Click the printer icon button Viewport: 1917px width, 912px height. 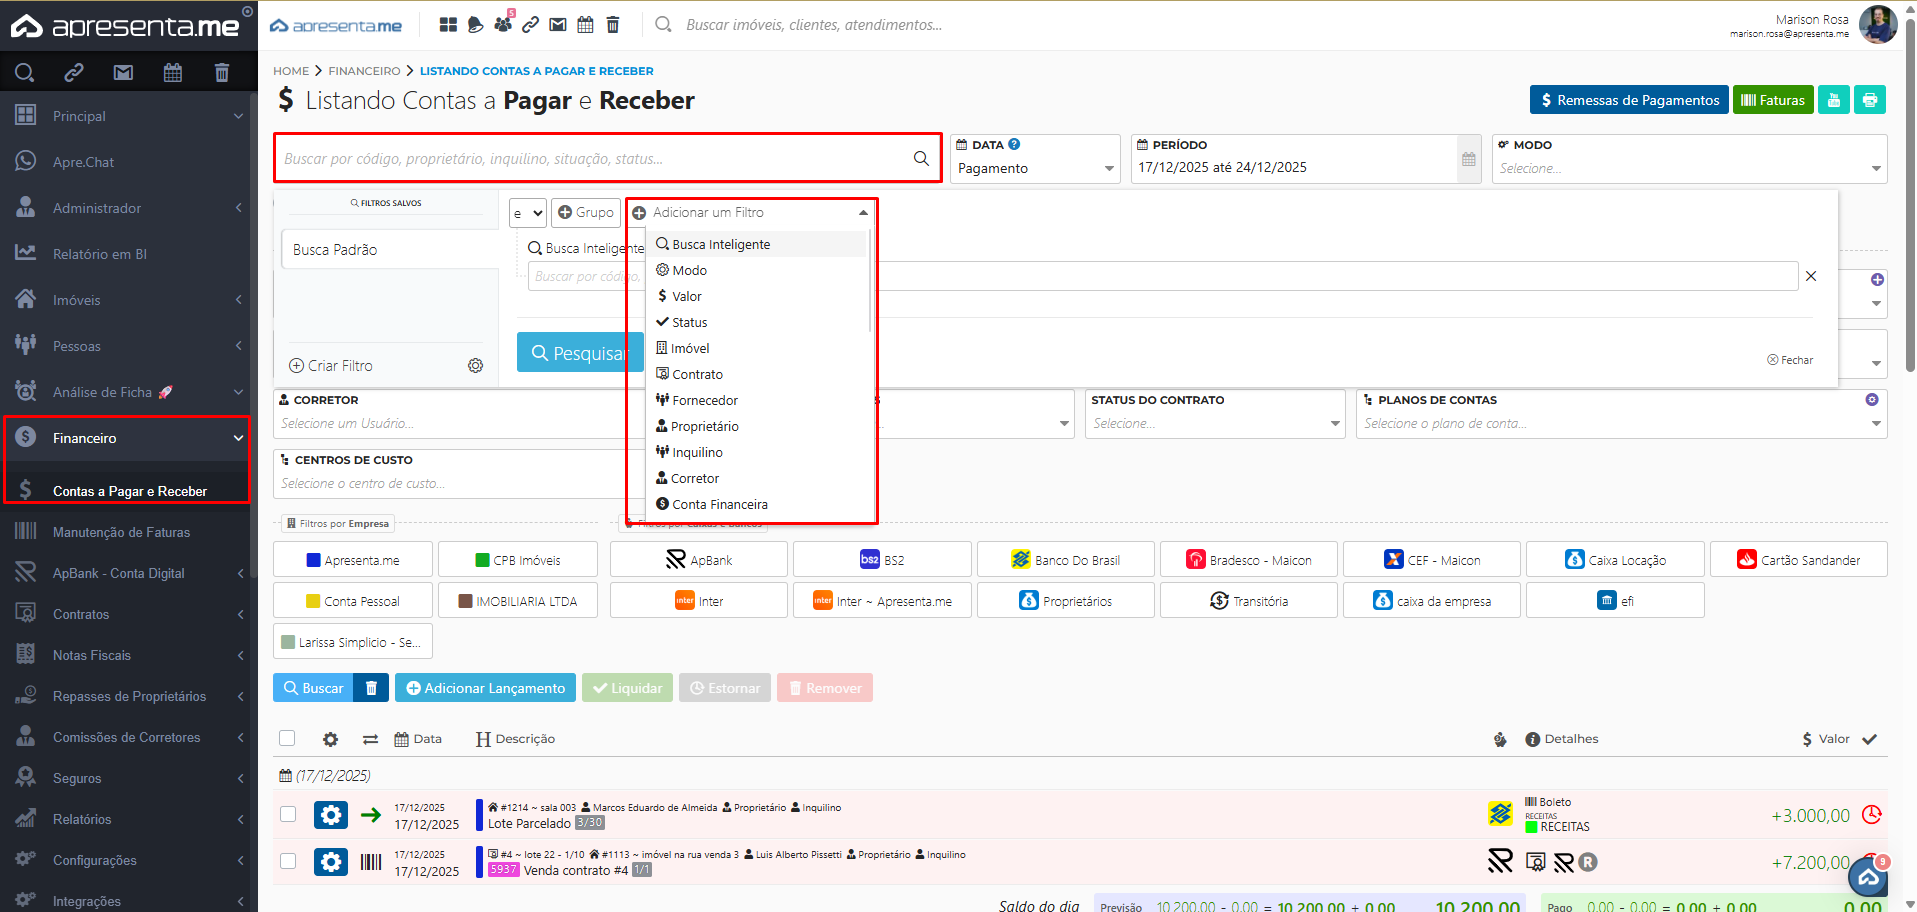click(x=1869, y=100)
